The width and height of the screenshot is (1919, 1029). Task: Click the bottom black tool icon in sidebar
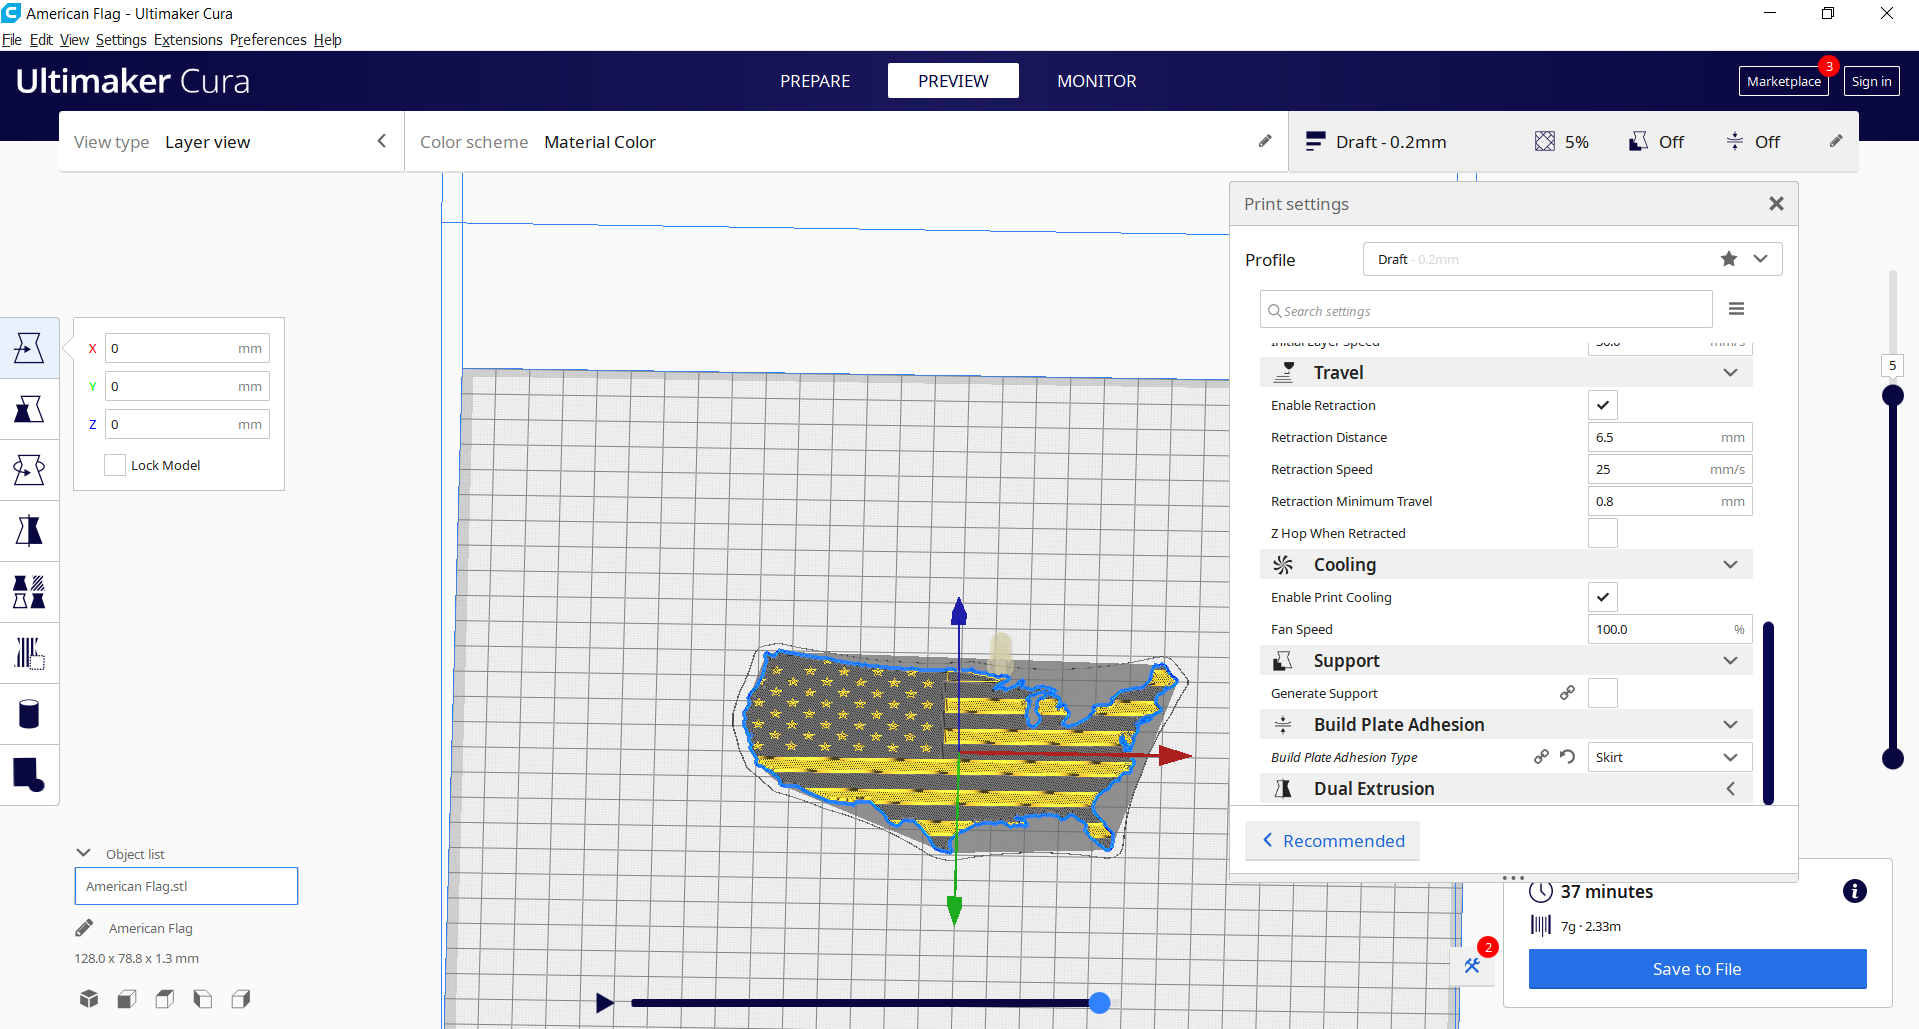click(29, 775)
